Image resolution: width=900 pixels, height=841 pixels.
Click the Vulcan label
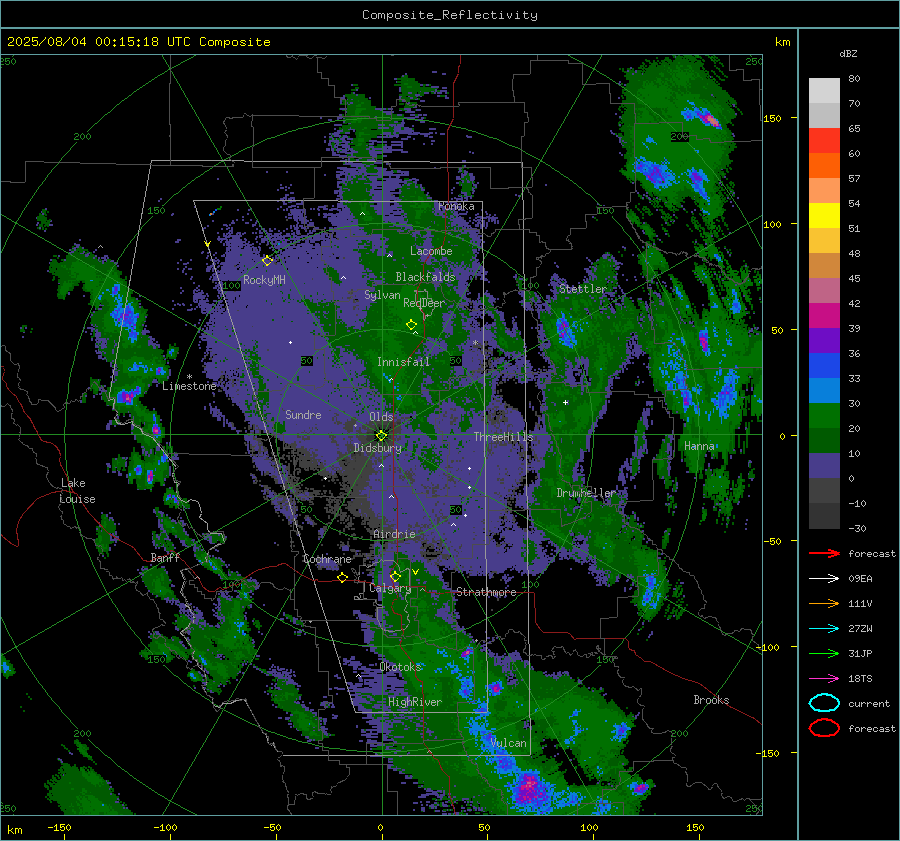(x=509, y=743)
